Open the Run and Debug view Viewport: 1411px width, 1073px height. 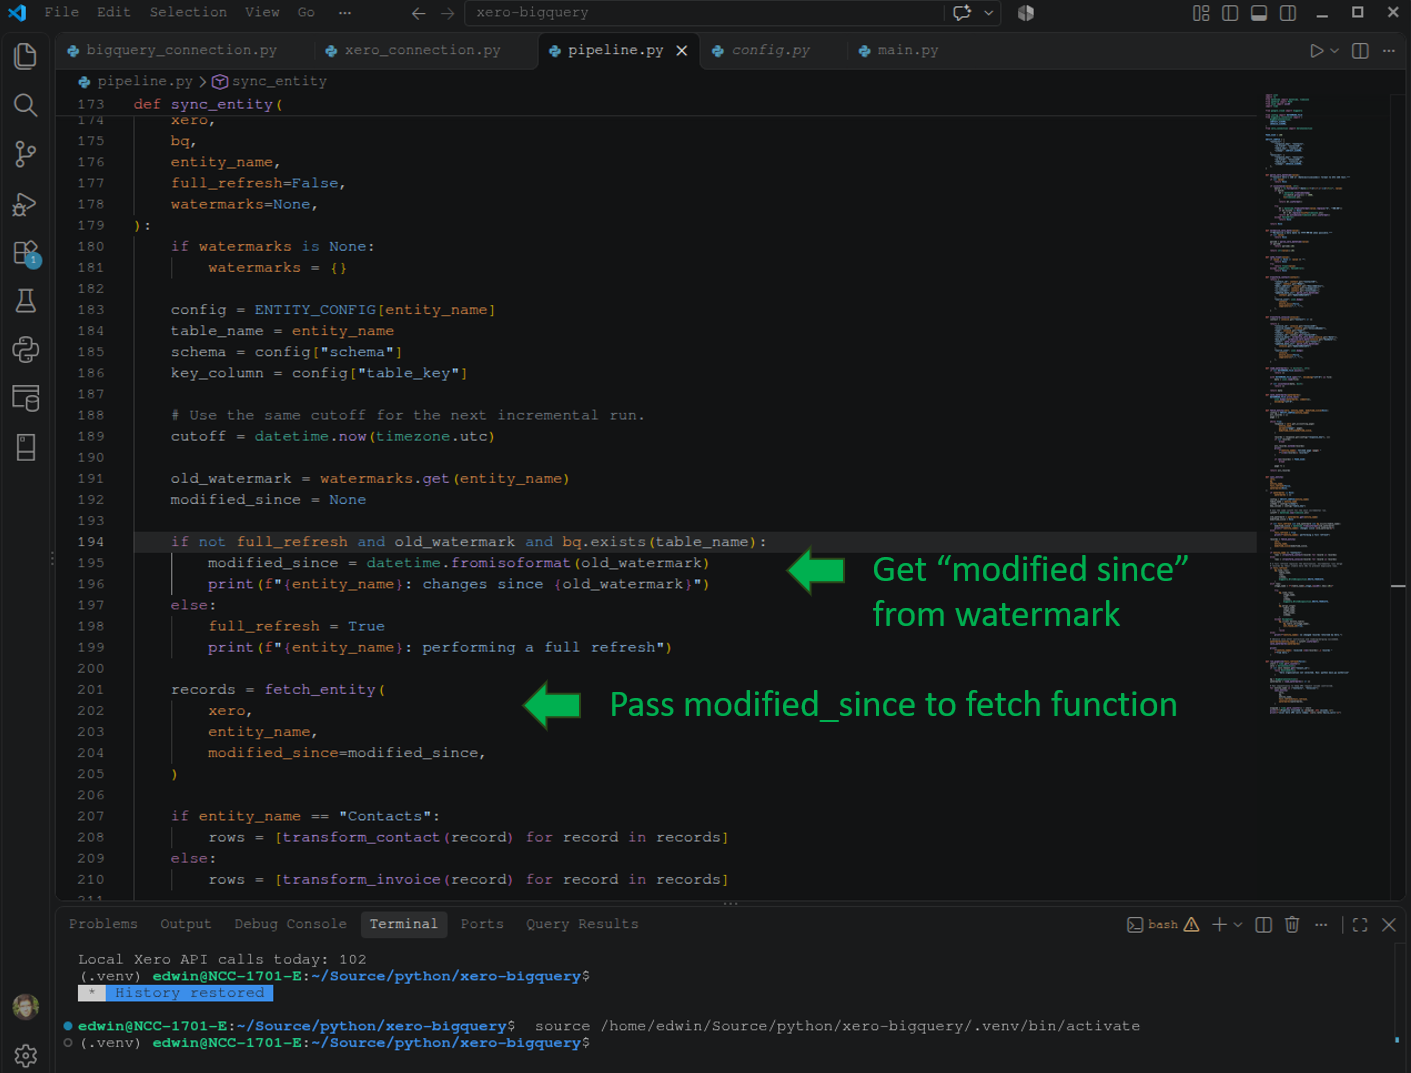[x=26, y=204]
